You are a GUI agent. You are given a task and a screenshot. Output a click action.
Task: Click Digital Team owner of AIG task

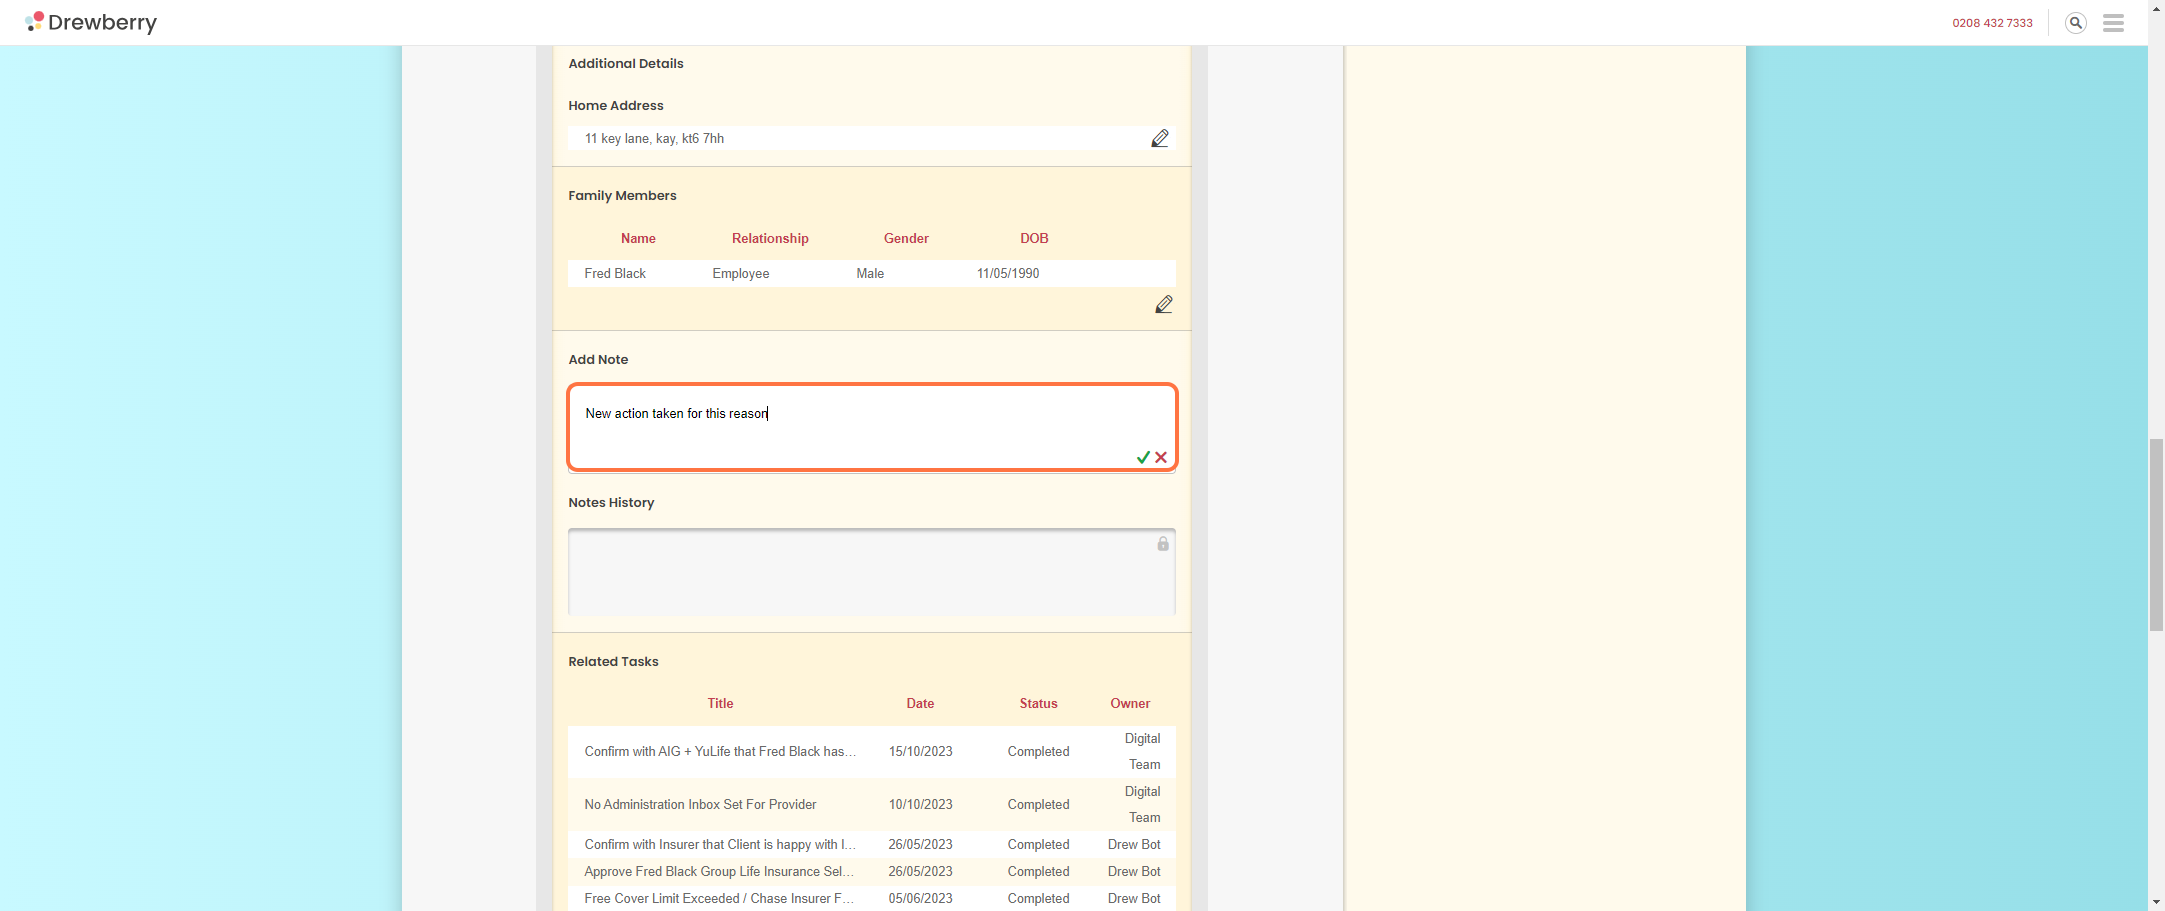(1143, 751)
